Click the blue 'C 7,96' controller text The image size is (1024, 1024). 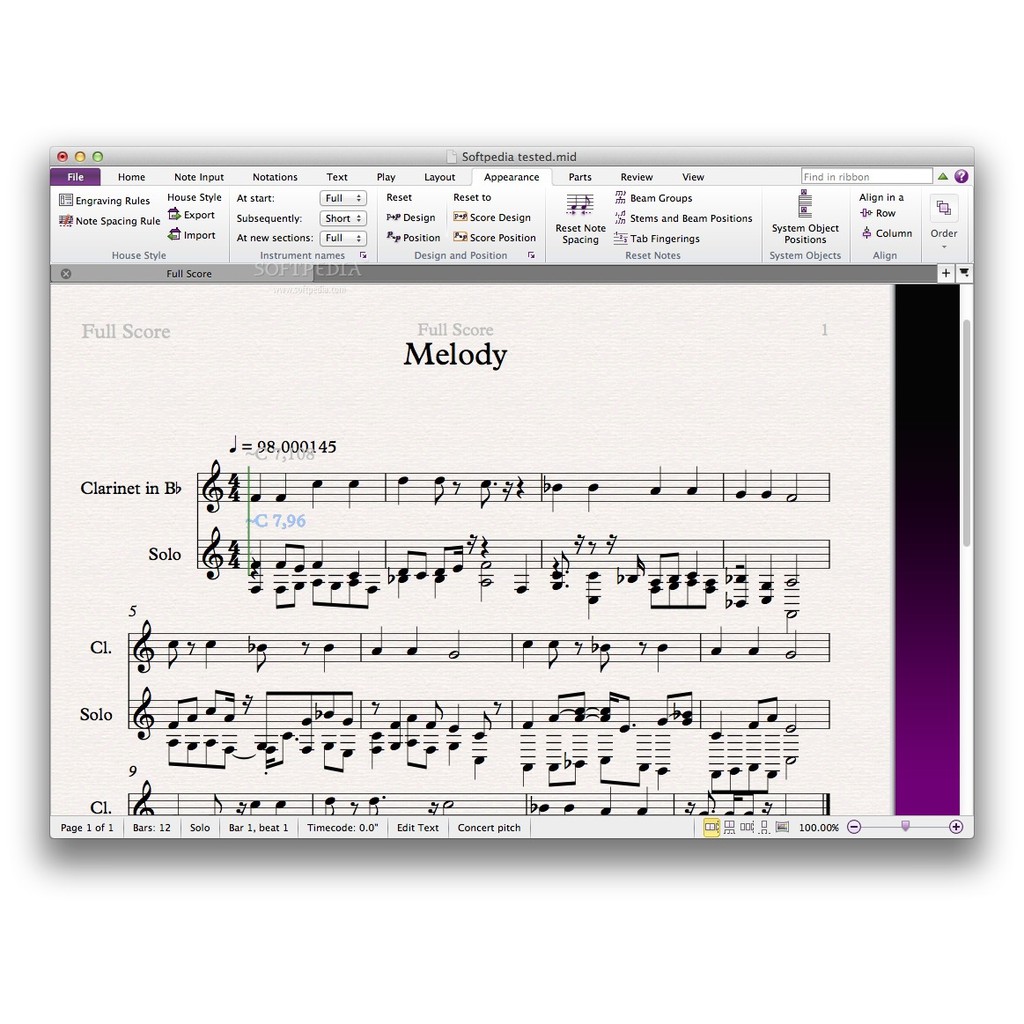coord(276,520)
